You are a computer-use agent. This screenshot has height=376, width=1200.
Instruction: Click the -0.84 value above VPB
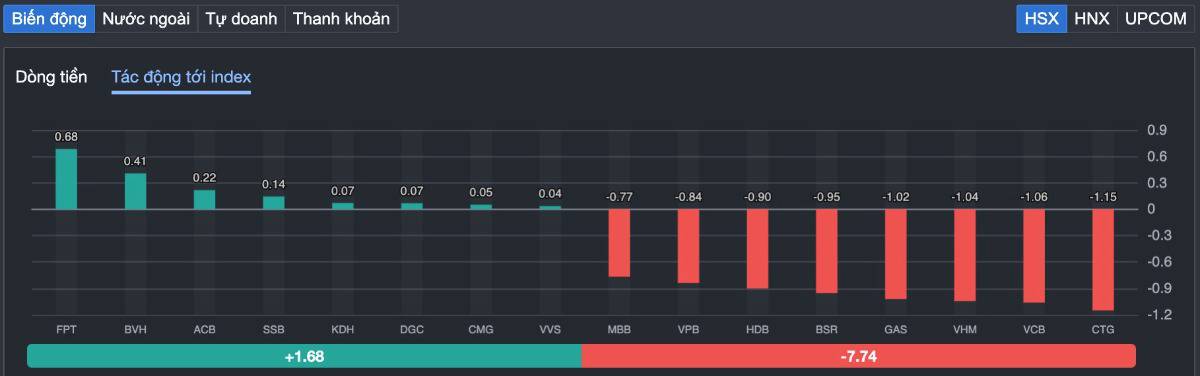(x=688, y=197)
